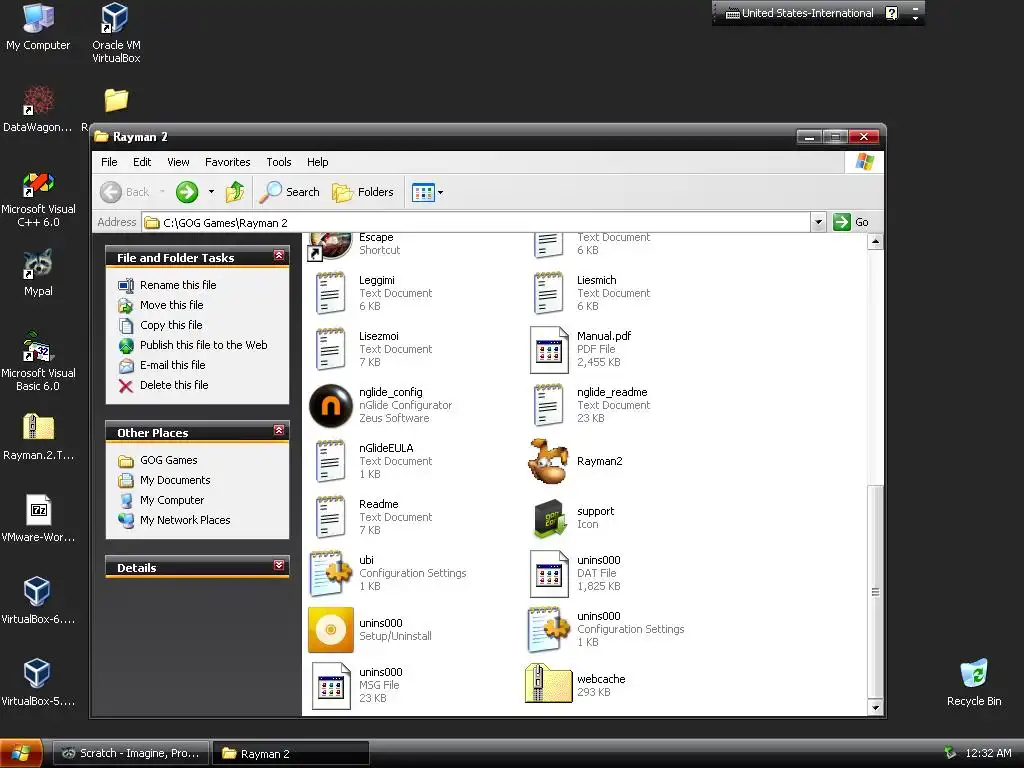This screenshot has height=768, width=1024.
Task: Select the webcache zipped folder
Action: [548, 684]
